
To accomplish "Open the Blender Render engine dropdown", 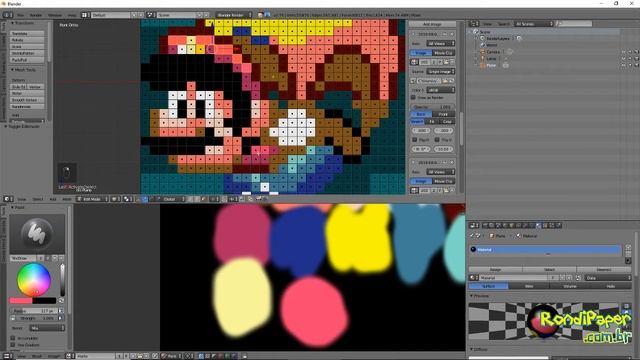I will [234, 15].
